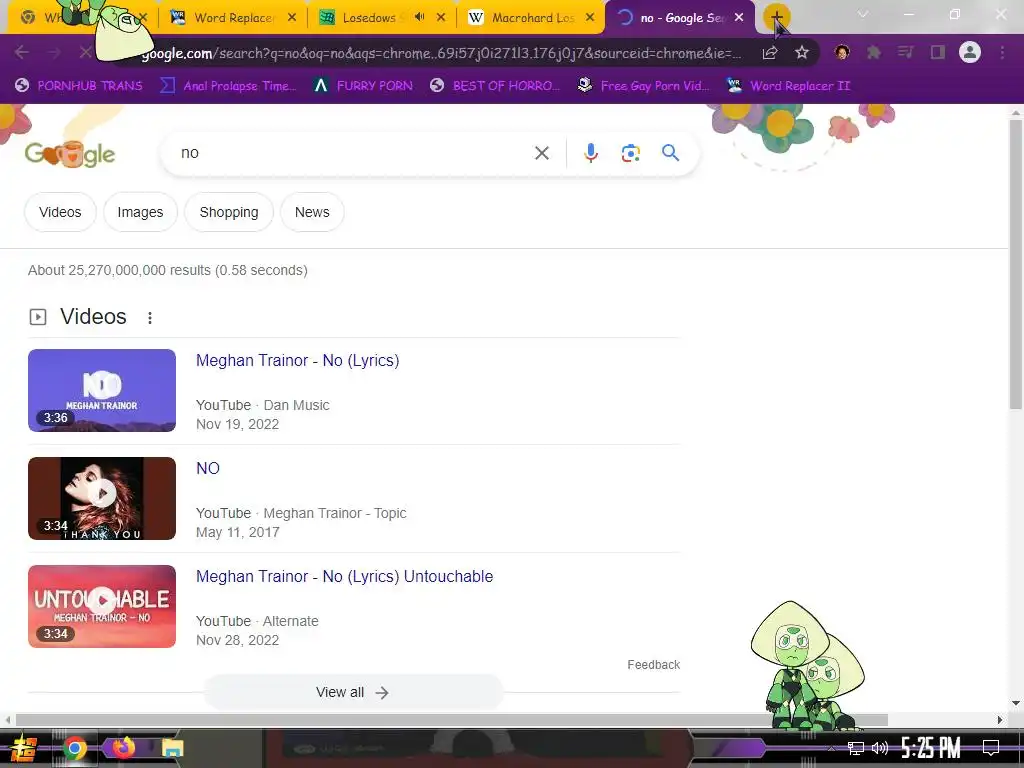Filter results by Videos

[x=60, y=212]
